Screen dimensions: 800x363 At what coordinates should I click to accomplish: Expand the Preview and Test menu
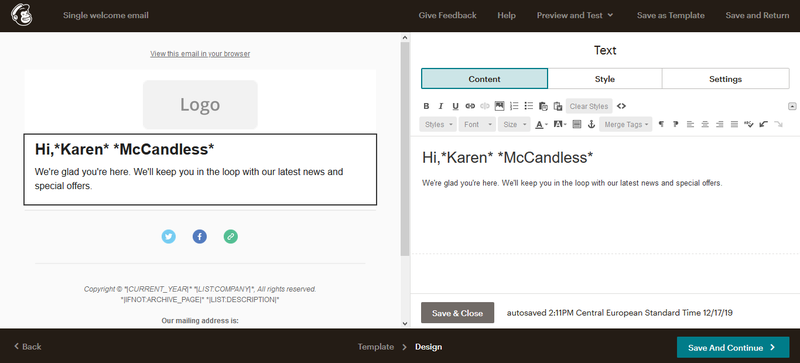tap(574, 15)
